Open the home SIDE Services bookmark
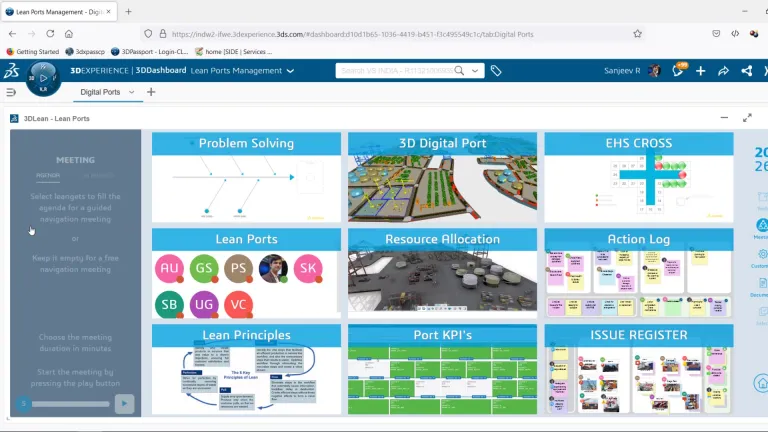This screenshot has width=768, height=432. (233, 51)
